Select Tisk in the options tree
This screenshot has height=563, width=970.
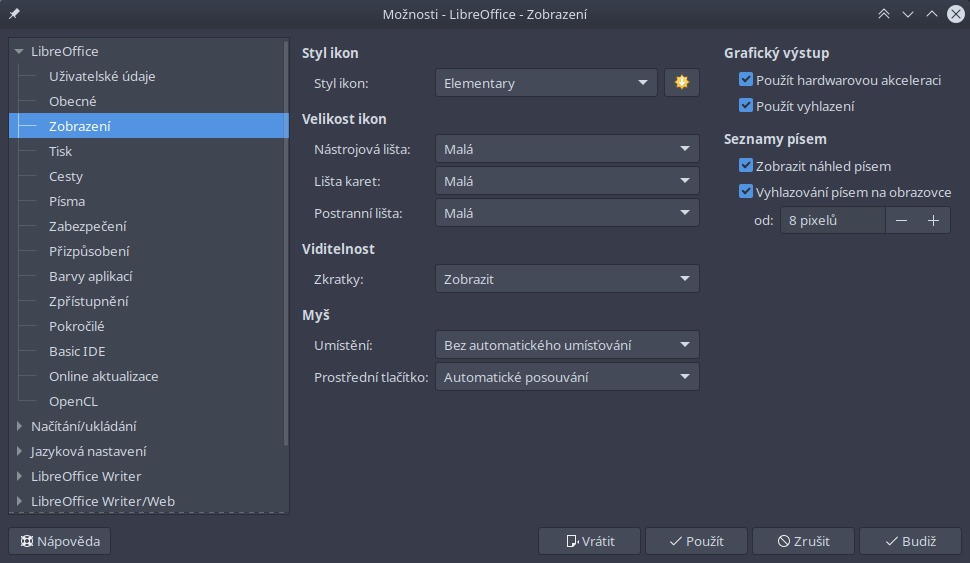click(61, 151)
